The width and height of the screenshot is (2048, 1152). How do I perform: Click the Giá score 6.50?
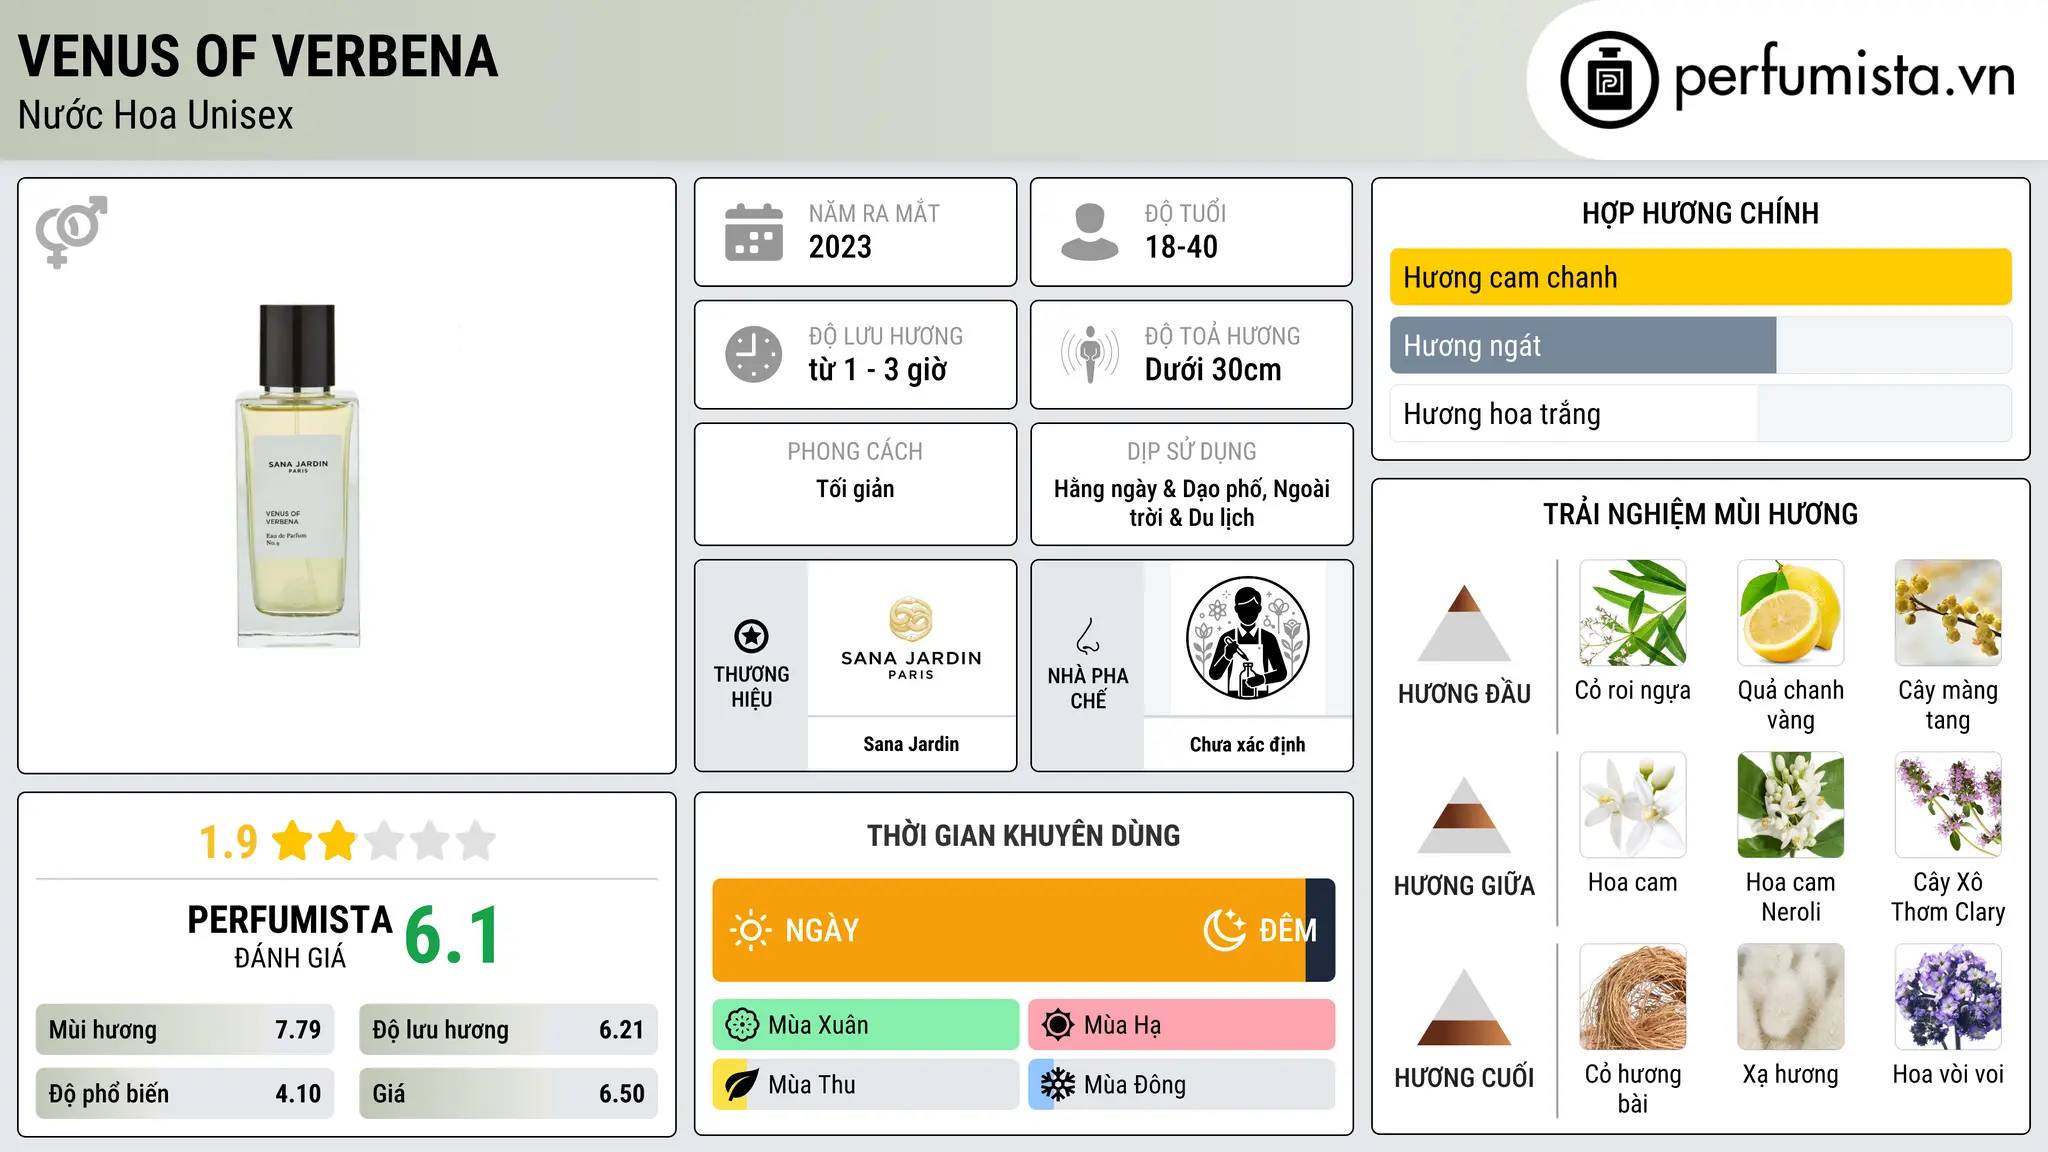[621, 1094]
